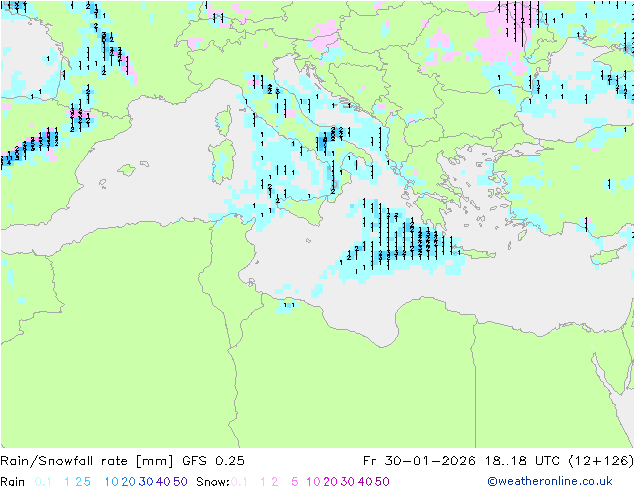Screen dimensions: 634x490
Task: Click the Snow legend value 0.1
Action: tap(239, 482)
